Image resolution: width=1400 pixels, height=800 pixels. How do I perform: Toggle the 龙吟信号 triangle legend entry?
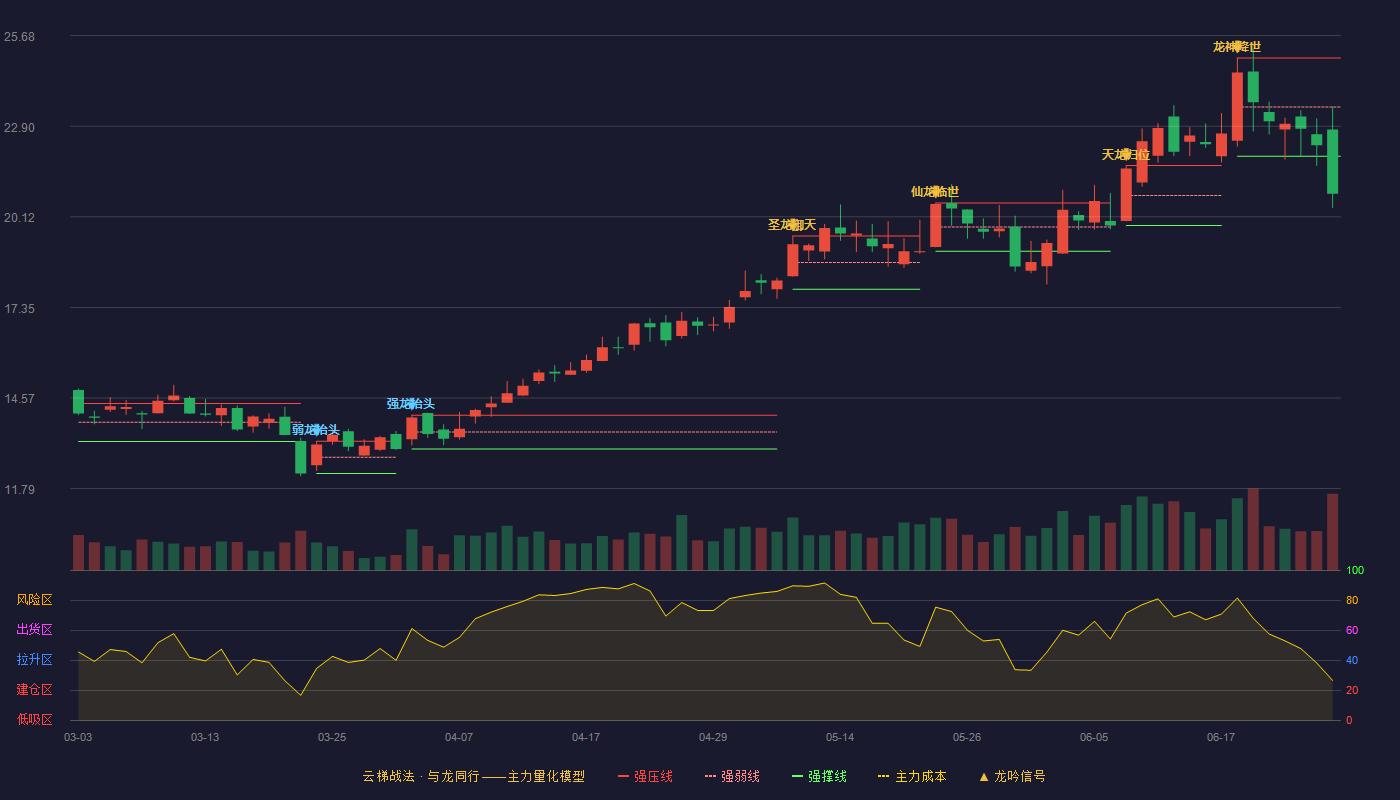[x=1012, y=776]
